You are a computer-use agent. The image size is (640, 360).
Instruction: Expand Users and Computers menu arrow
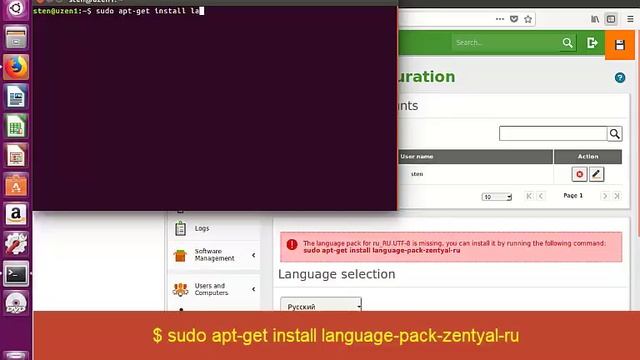253,289
